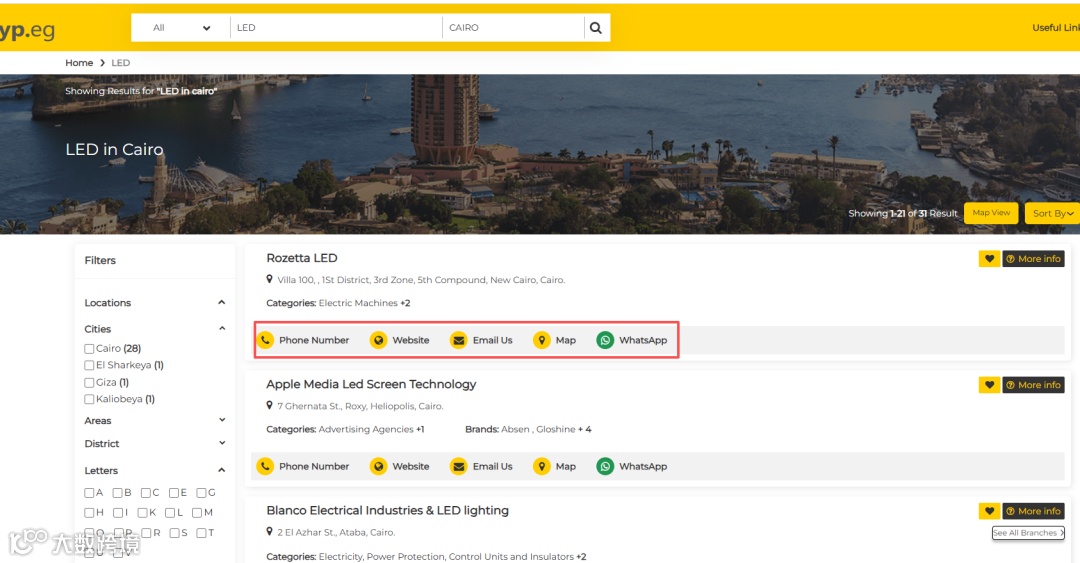Favorite Apple Media with heart icon

point(989,385)
